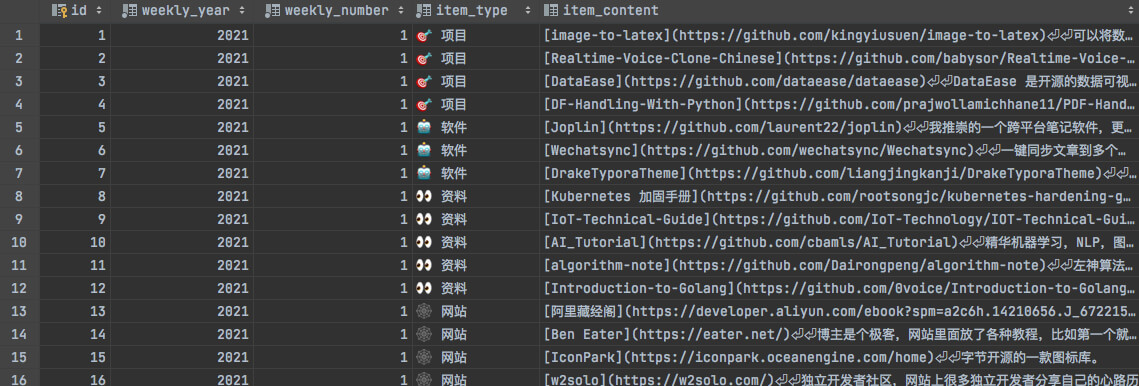The image size is (1139, 386).
Task: Select row number 5 in gutter
Action: pyautogui.click(x=19, y=127)
